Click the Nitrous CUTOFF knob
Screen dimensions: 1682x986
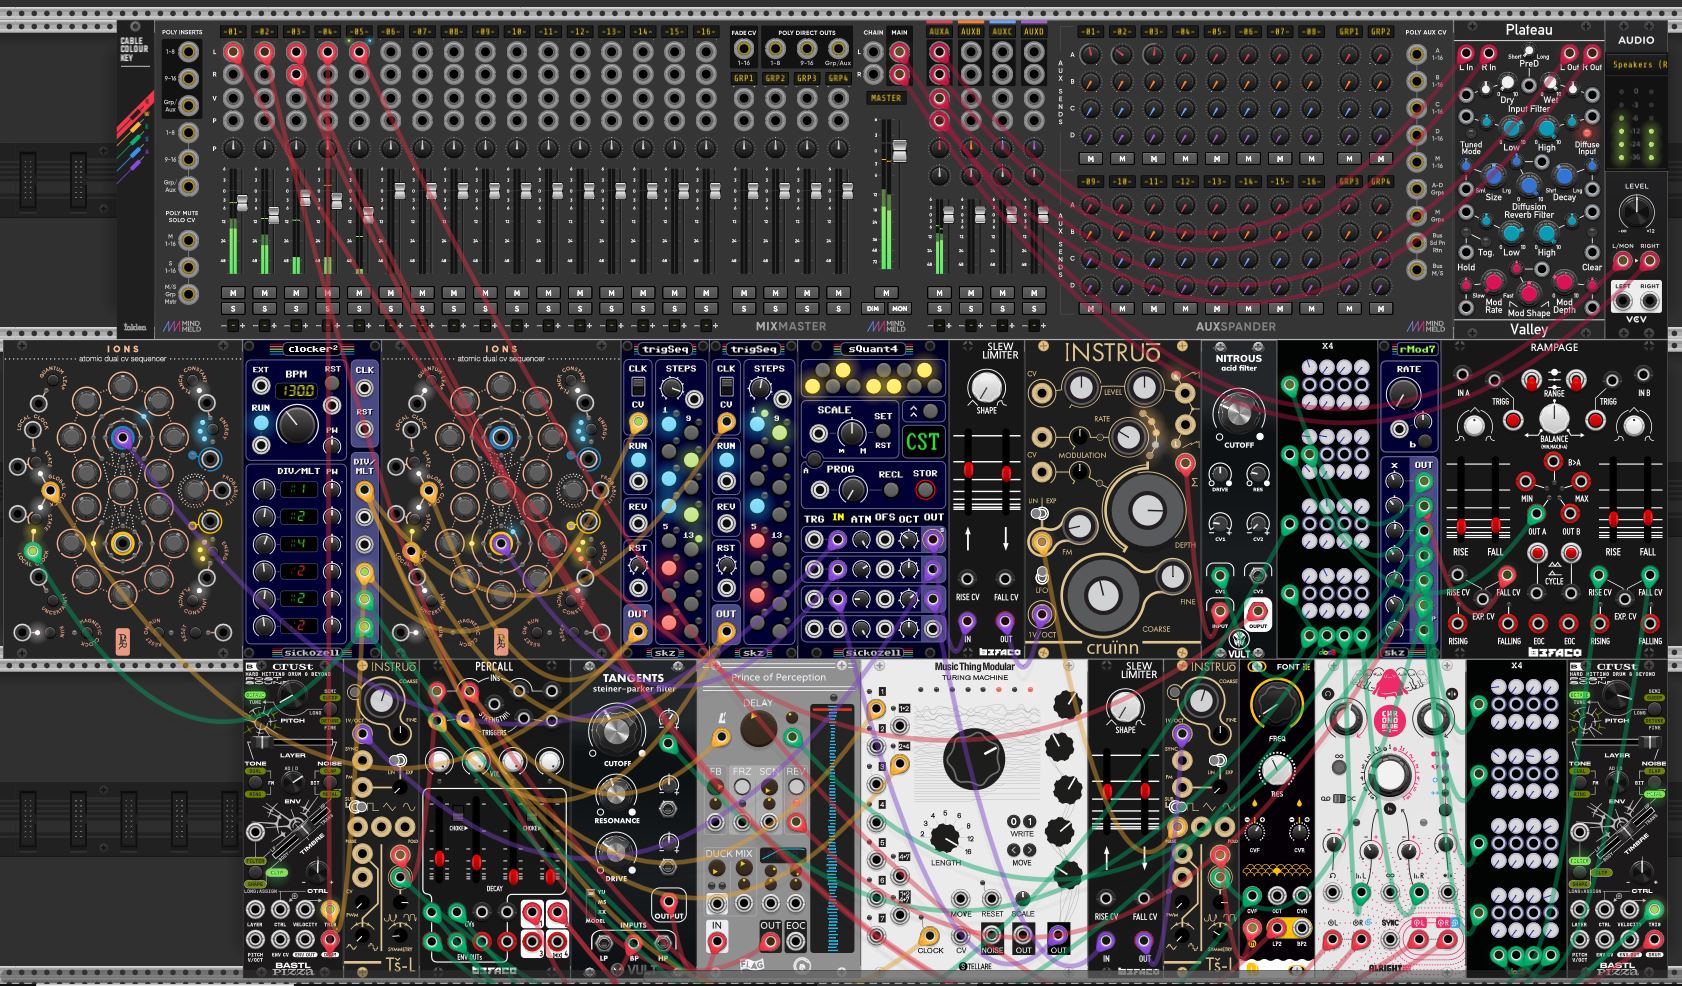point(1238,411)
